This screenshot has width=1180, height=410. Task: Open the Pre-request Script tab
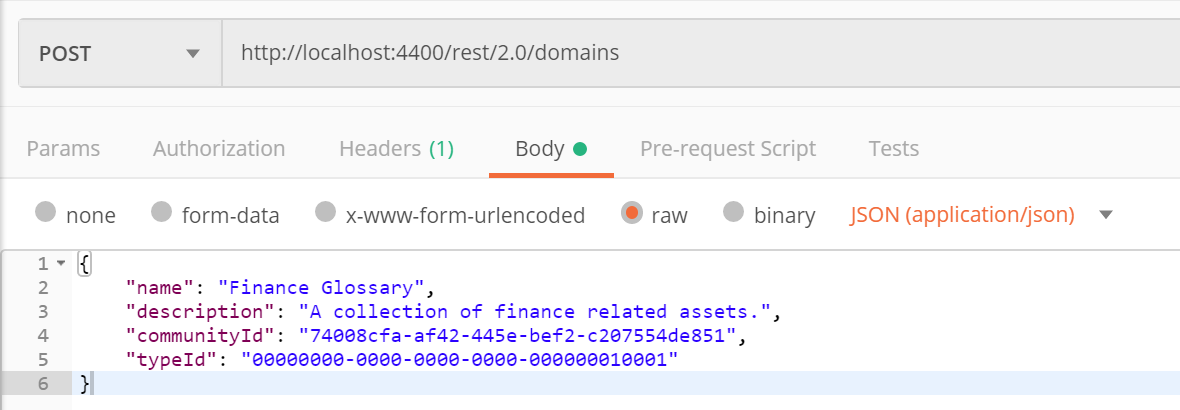pos(728,149)
